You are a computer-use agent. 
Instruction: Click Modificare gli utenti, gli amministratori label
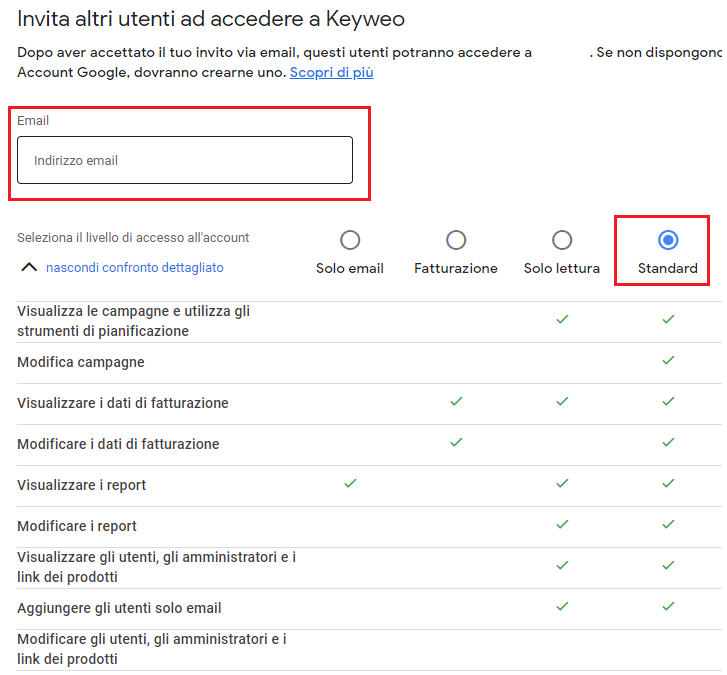(152, 649)
